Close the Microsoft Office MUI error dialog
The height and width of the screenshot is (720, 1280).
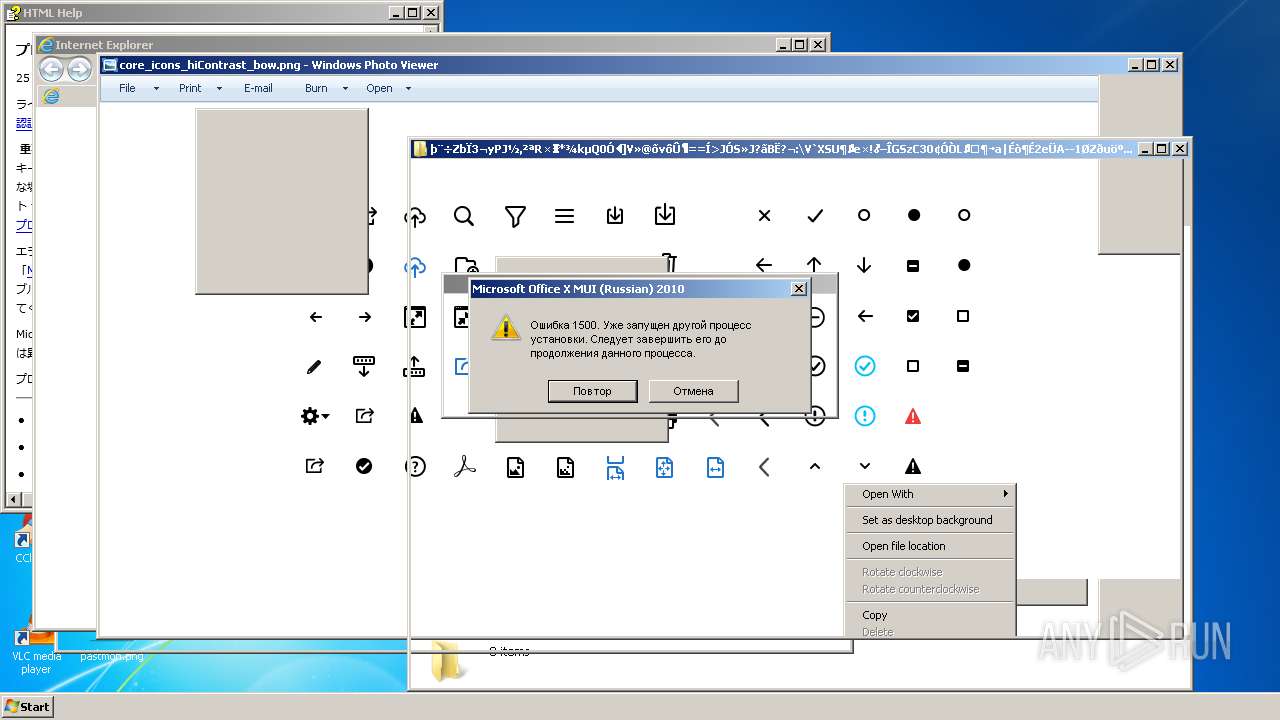798,288
